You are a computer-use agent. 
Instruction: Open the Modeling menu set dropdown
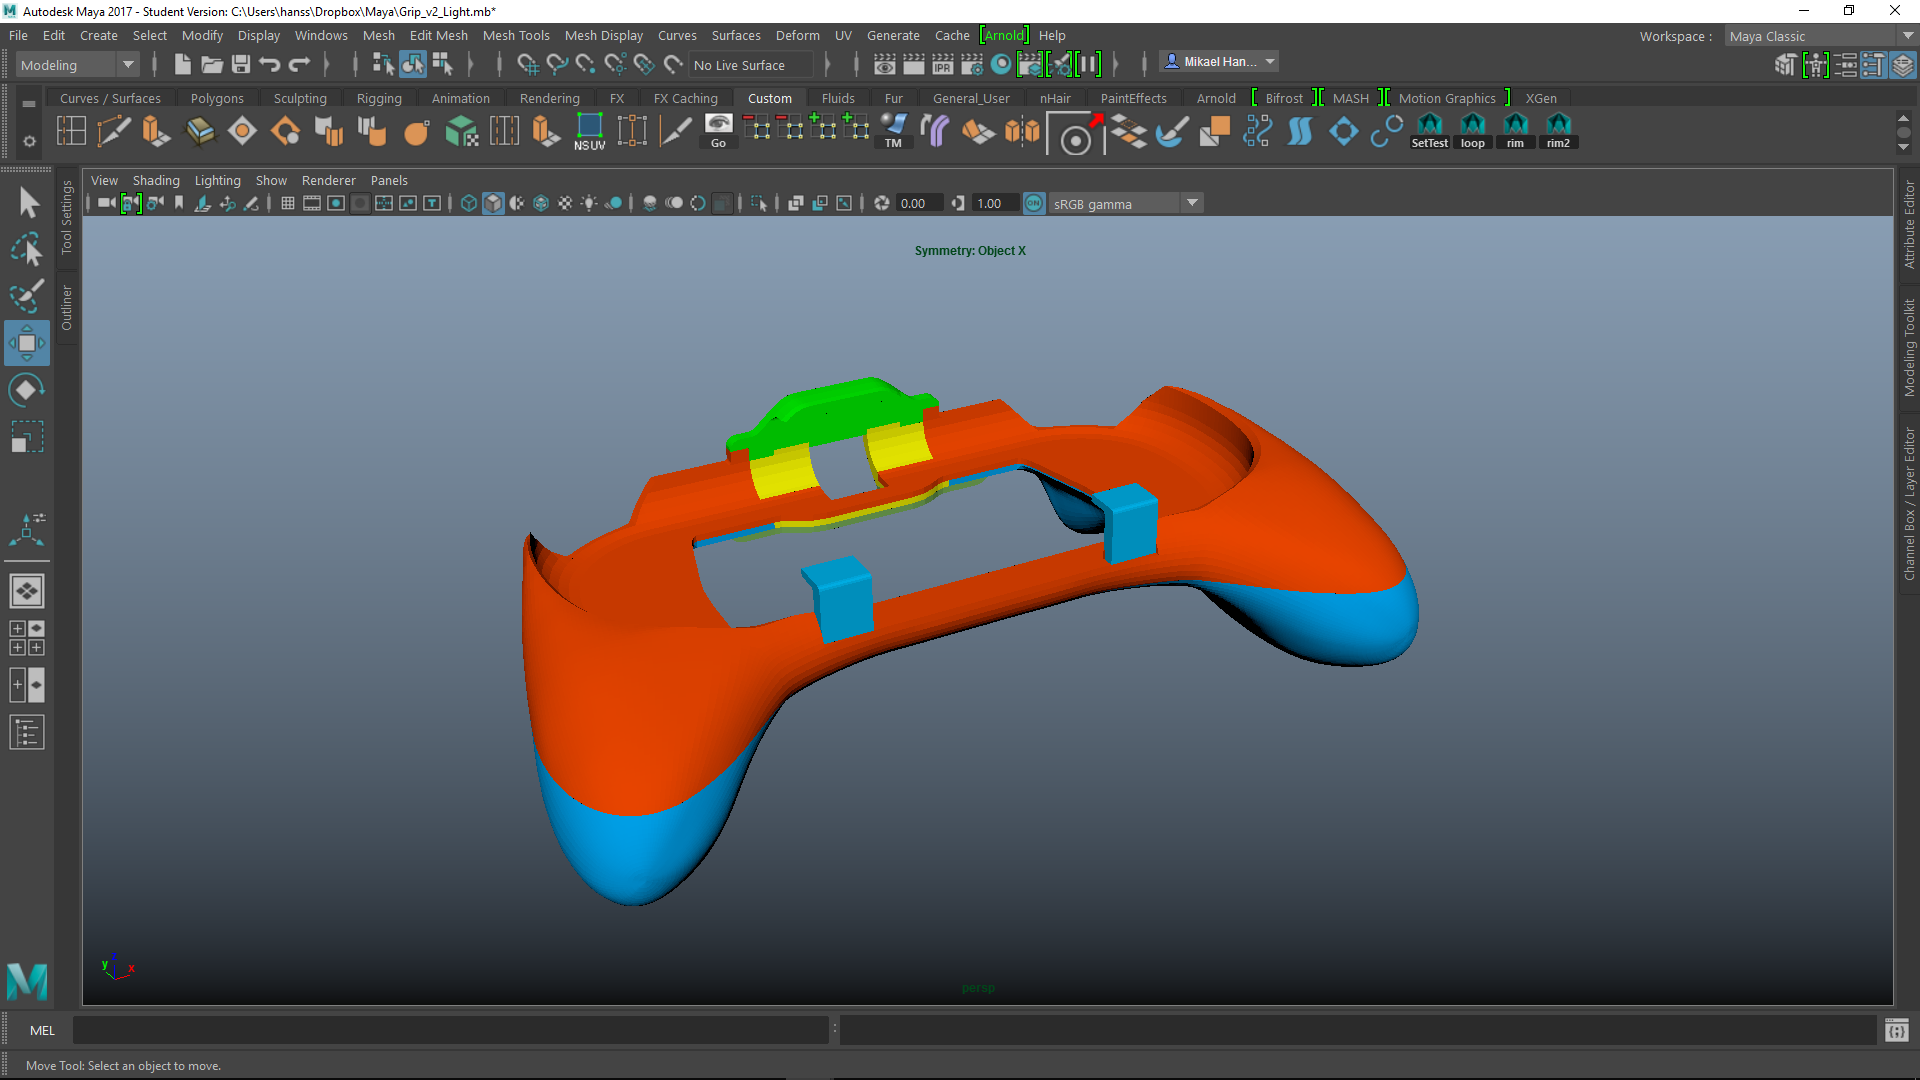[x=78, y=65]
